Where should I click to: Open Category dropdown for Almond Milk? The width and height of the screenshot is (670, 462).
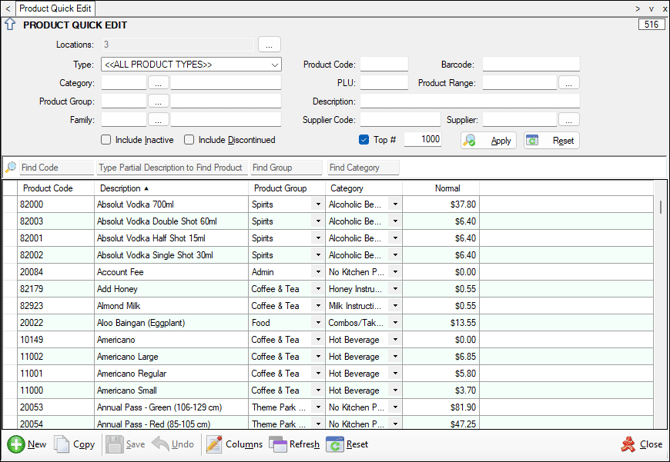(395, 306)
